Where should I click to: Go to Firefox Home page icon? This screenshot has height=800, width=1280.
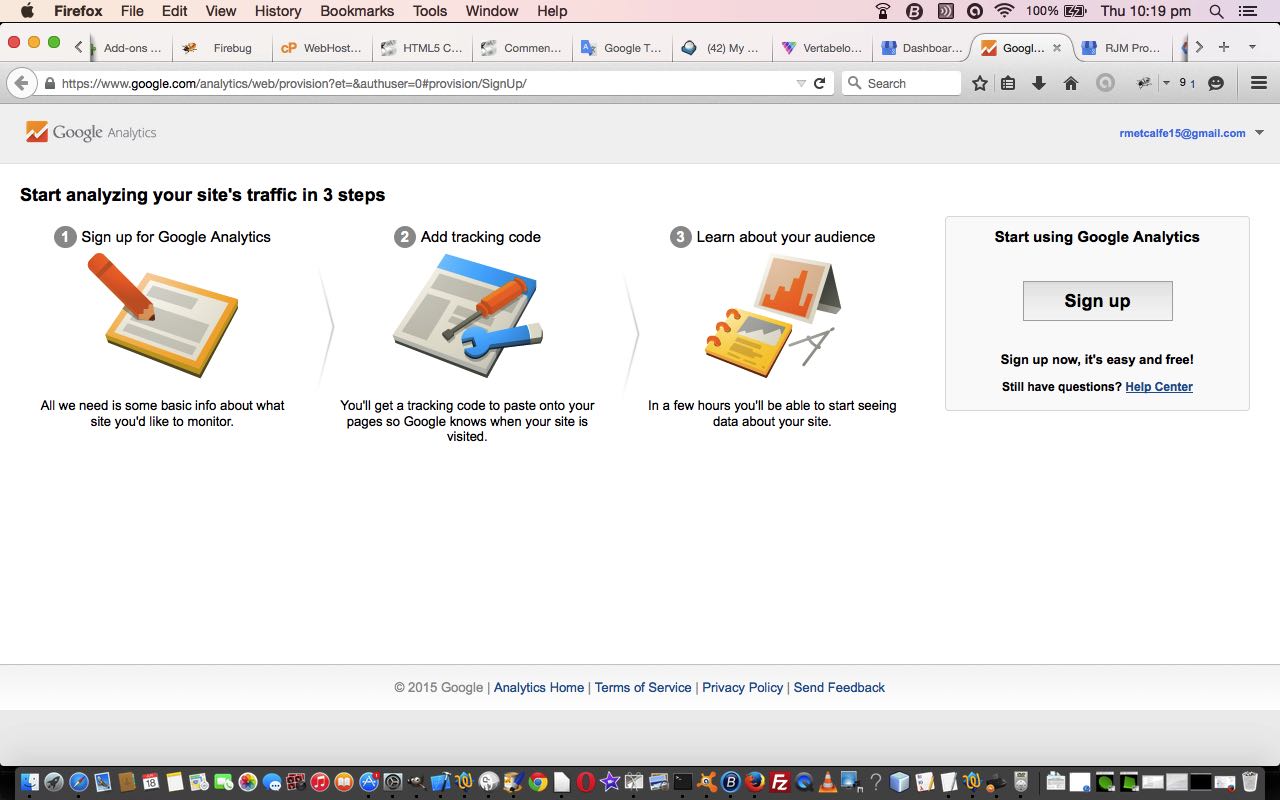tap(1071, 83)
